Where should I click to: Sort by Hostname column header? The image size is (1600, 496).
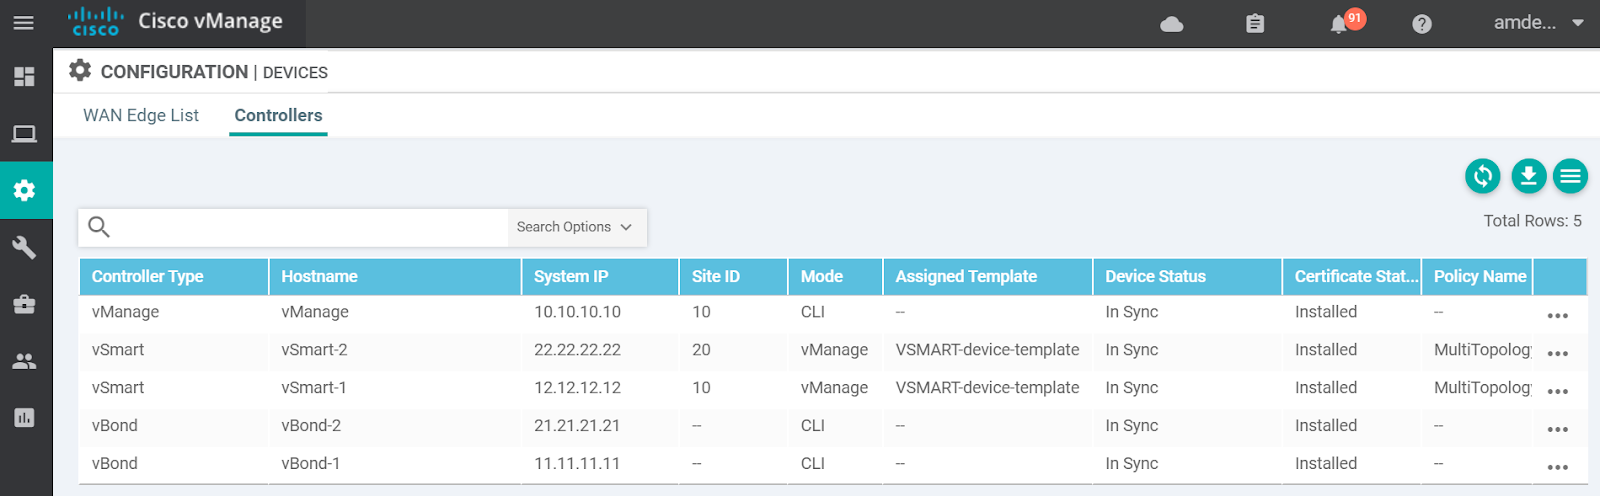tap(320, 276)
